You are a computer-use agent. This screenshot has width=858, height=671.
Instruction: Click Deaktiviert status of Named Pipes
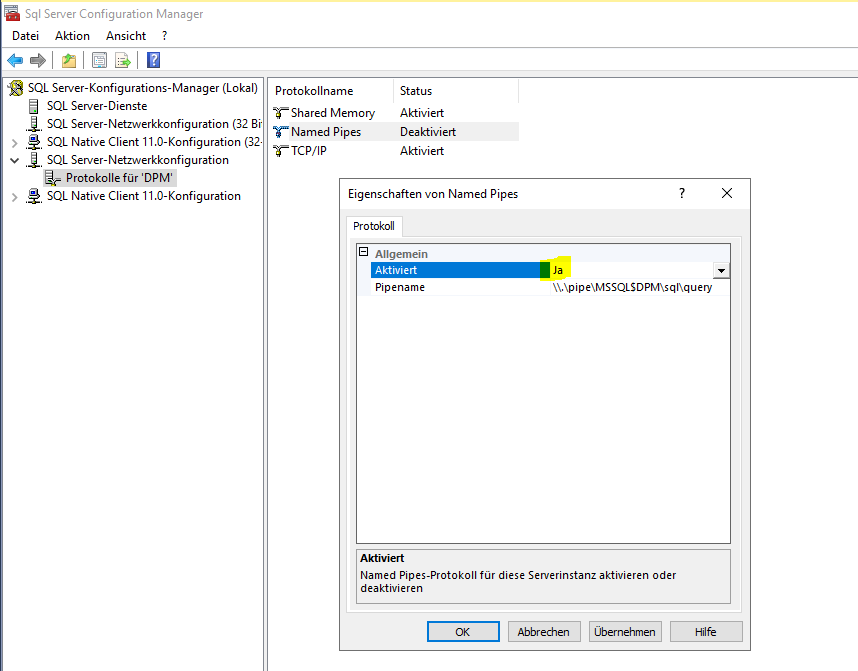point(428,132)
